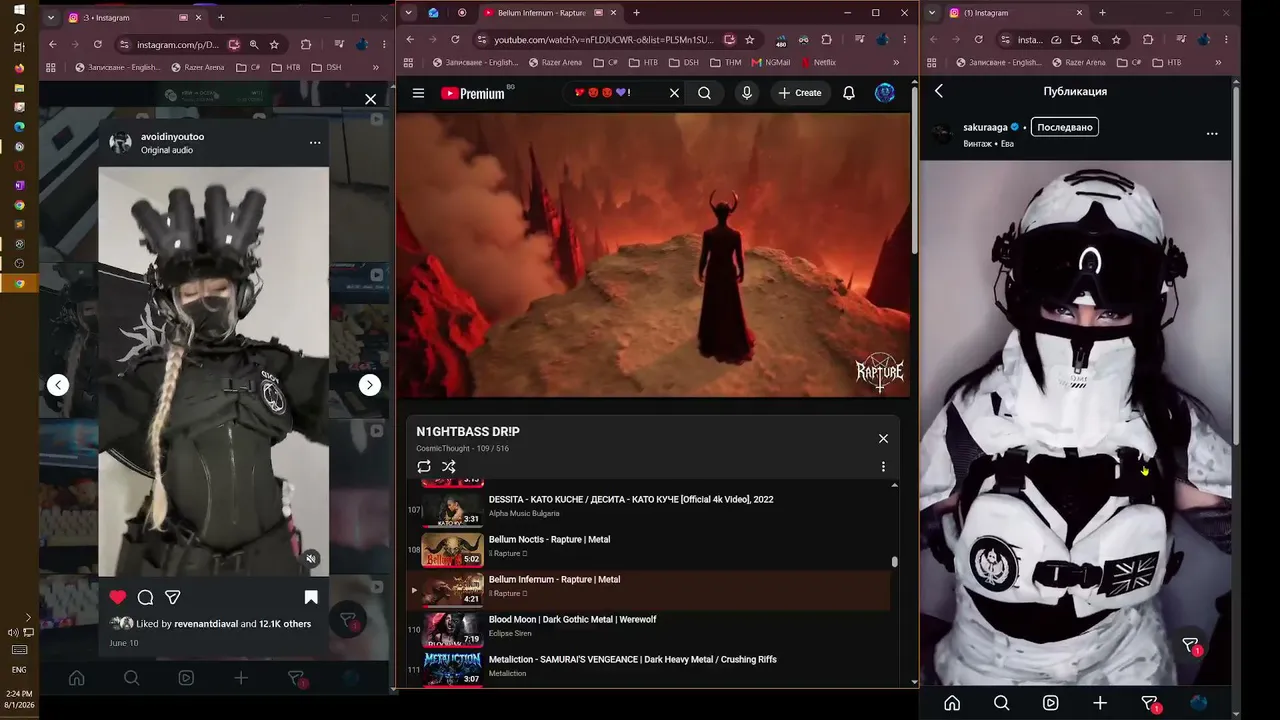Open the CosmicThought playlist owner link
This screenshot has height=720, width=1280.
tap(441, 449)
